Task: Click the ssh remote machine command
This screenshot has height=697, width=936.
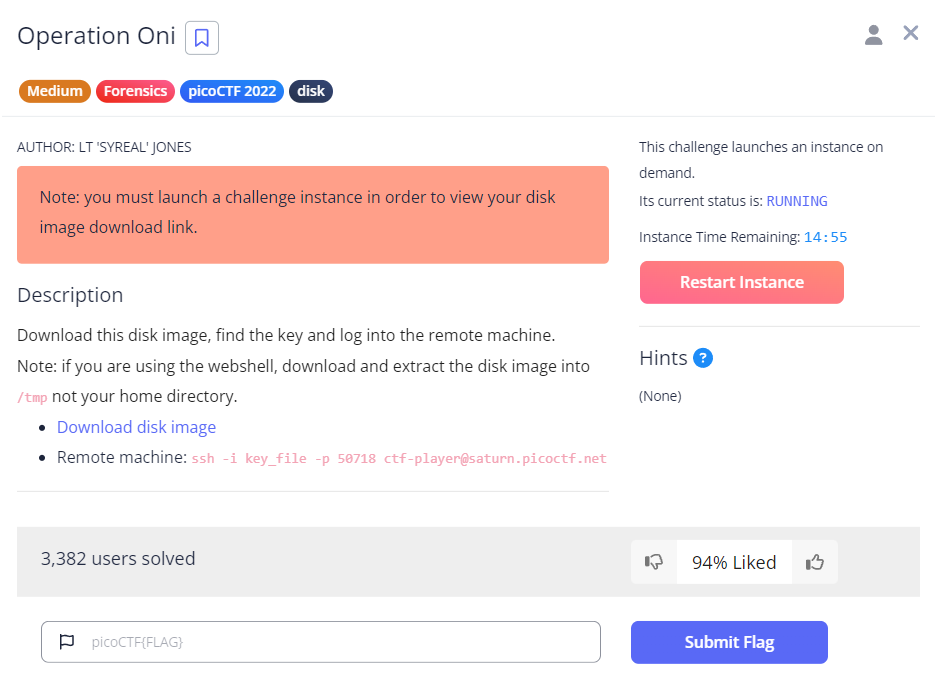Action: tap(399, 459)
